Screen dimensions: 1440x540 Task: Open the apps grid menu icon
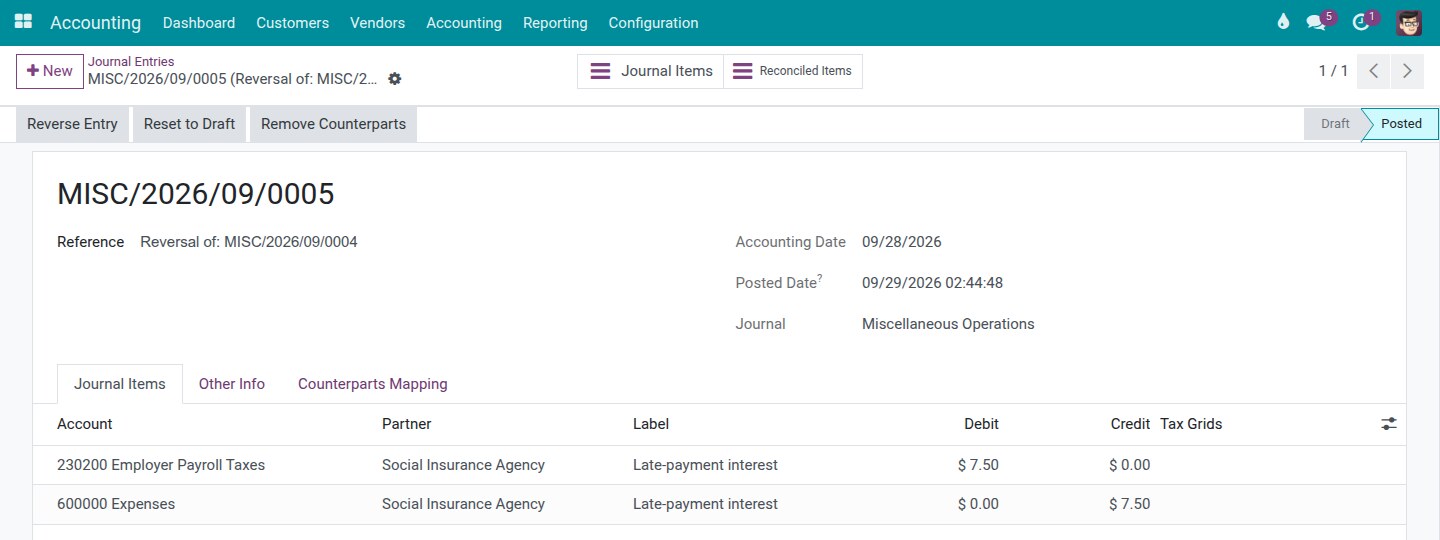(23, 22)
